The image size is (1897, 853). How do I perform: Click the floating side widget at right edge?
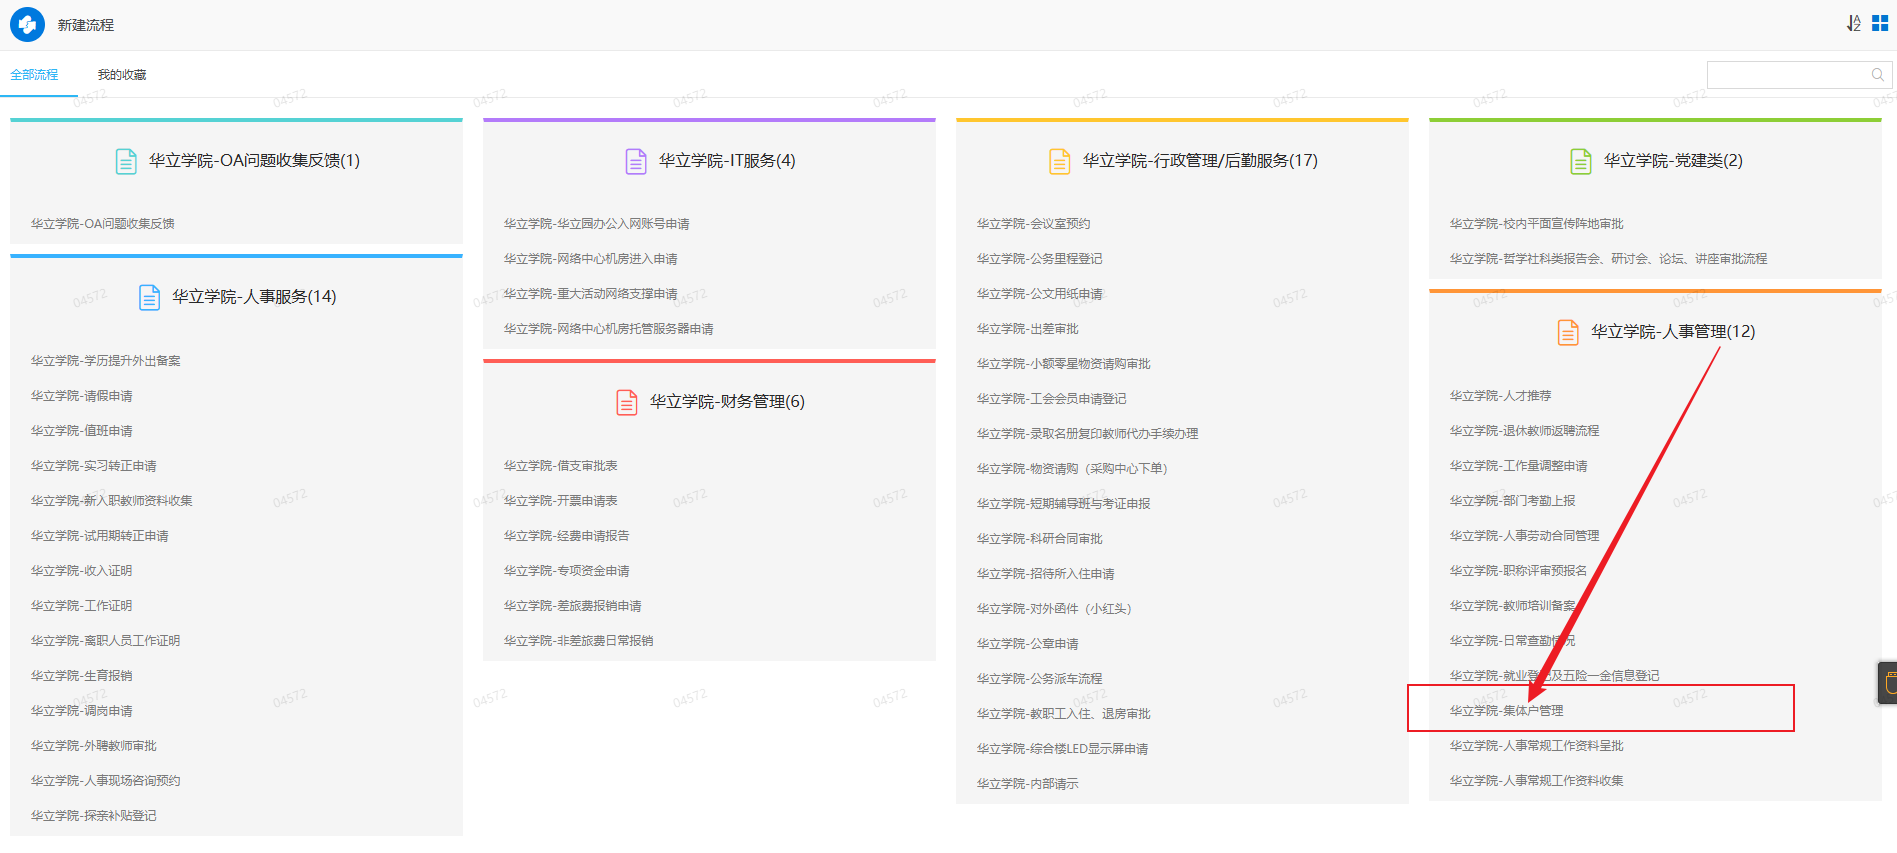click(x=1887, y=683)
